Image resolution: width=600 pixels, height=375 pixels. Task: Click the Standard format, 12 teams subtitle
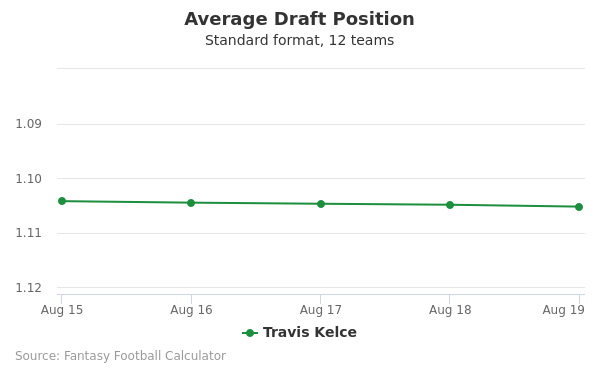pos(299,40)
